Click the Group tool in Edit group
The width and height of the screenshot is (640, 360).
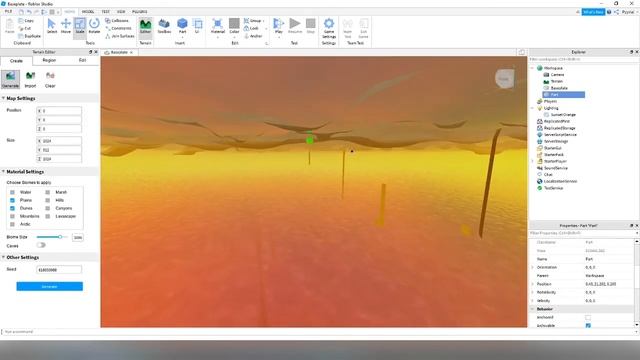(253, 20)
